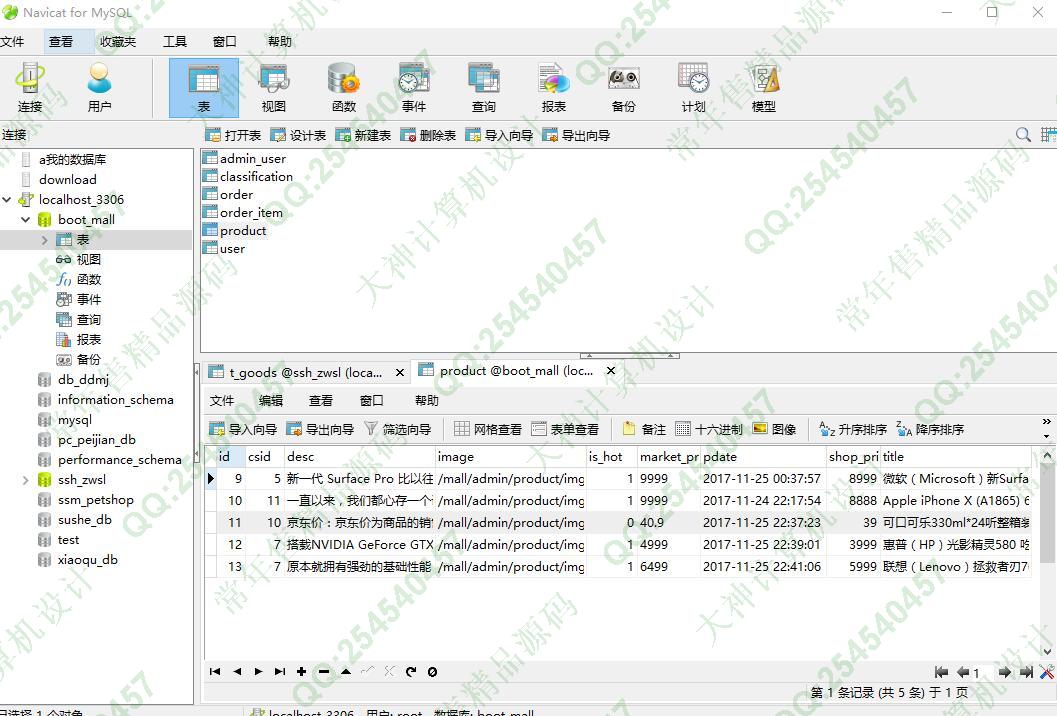Select the cell with pdate 2017-11-25 22:39:01

762,545
